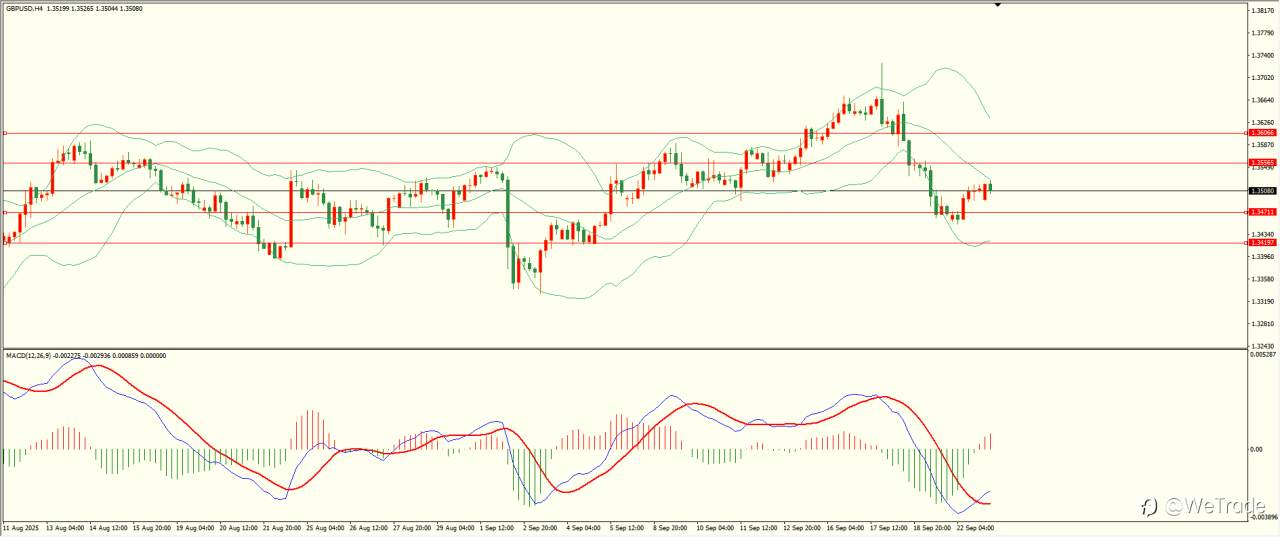Click the 2 Sep 20:00 time label
The height and width of the screenshot is (537, 1280).
coord(540,526)
